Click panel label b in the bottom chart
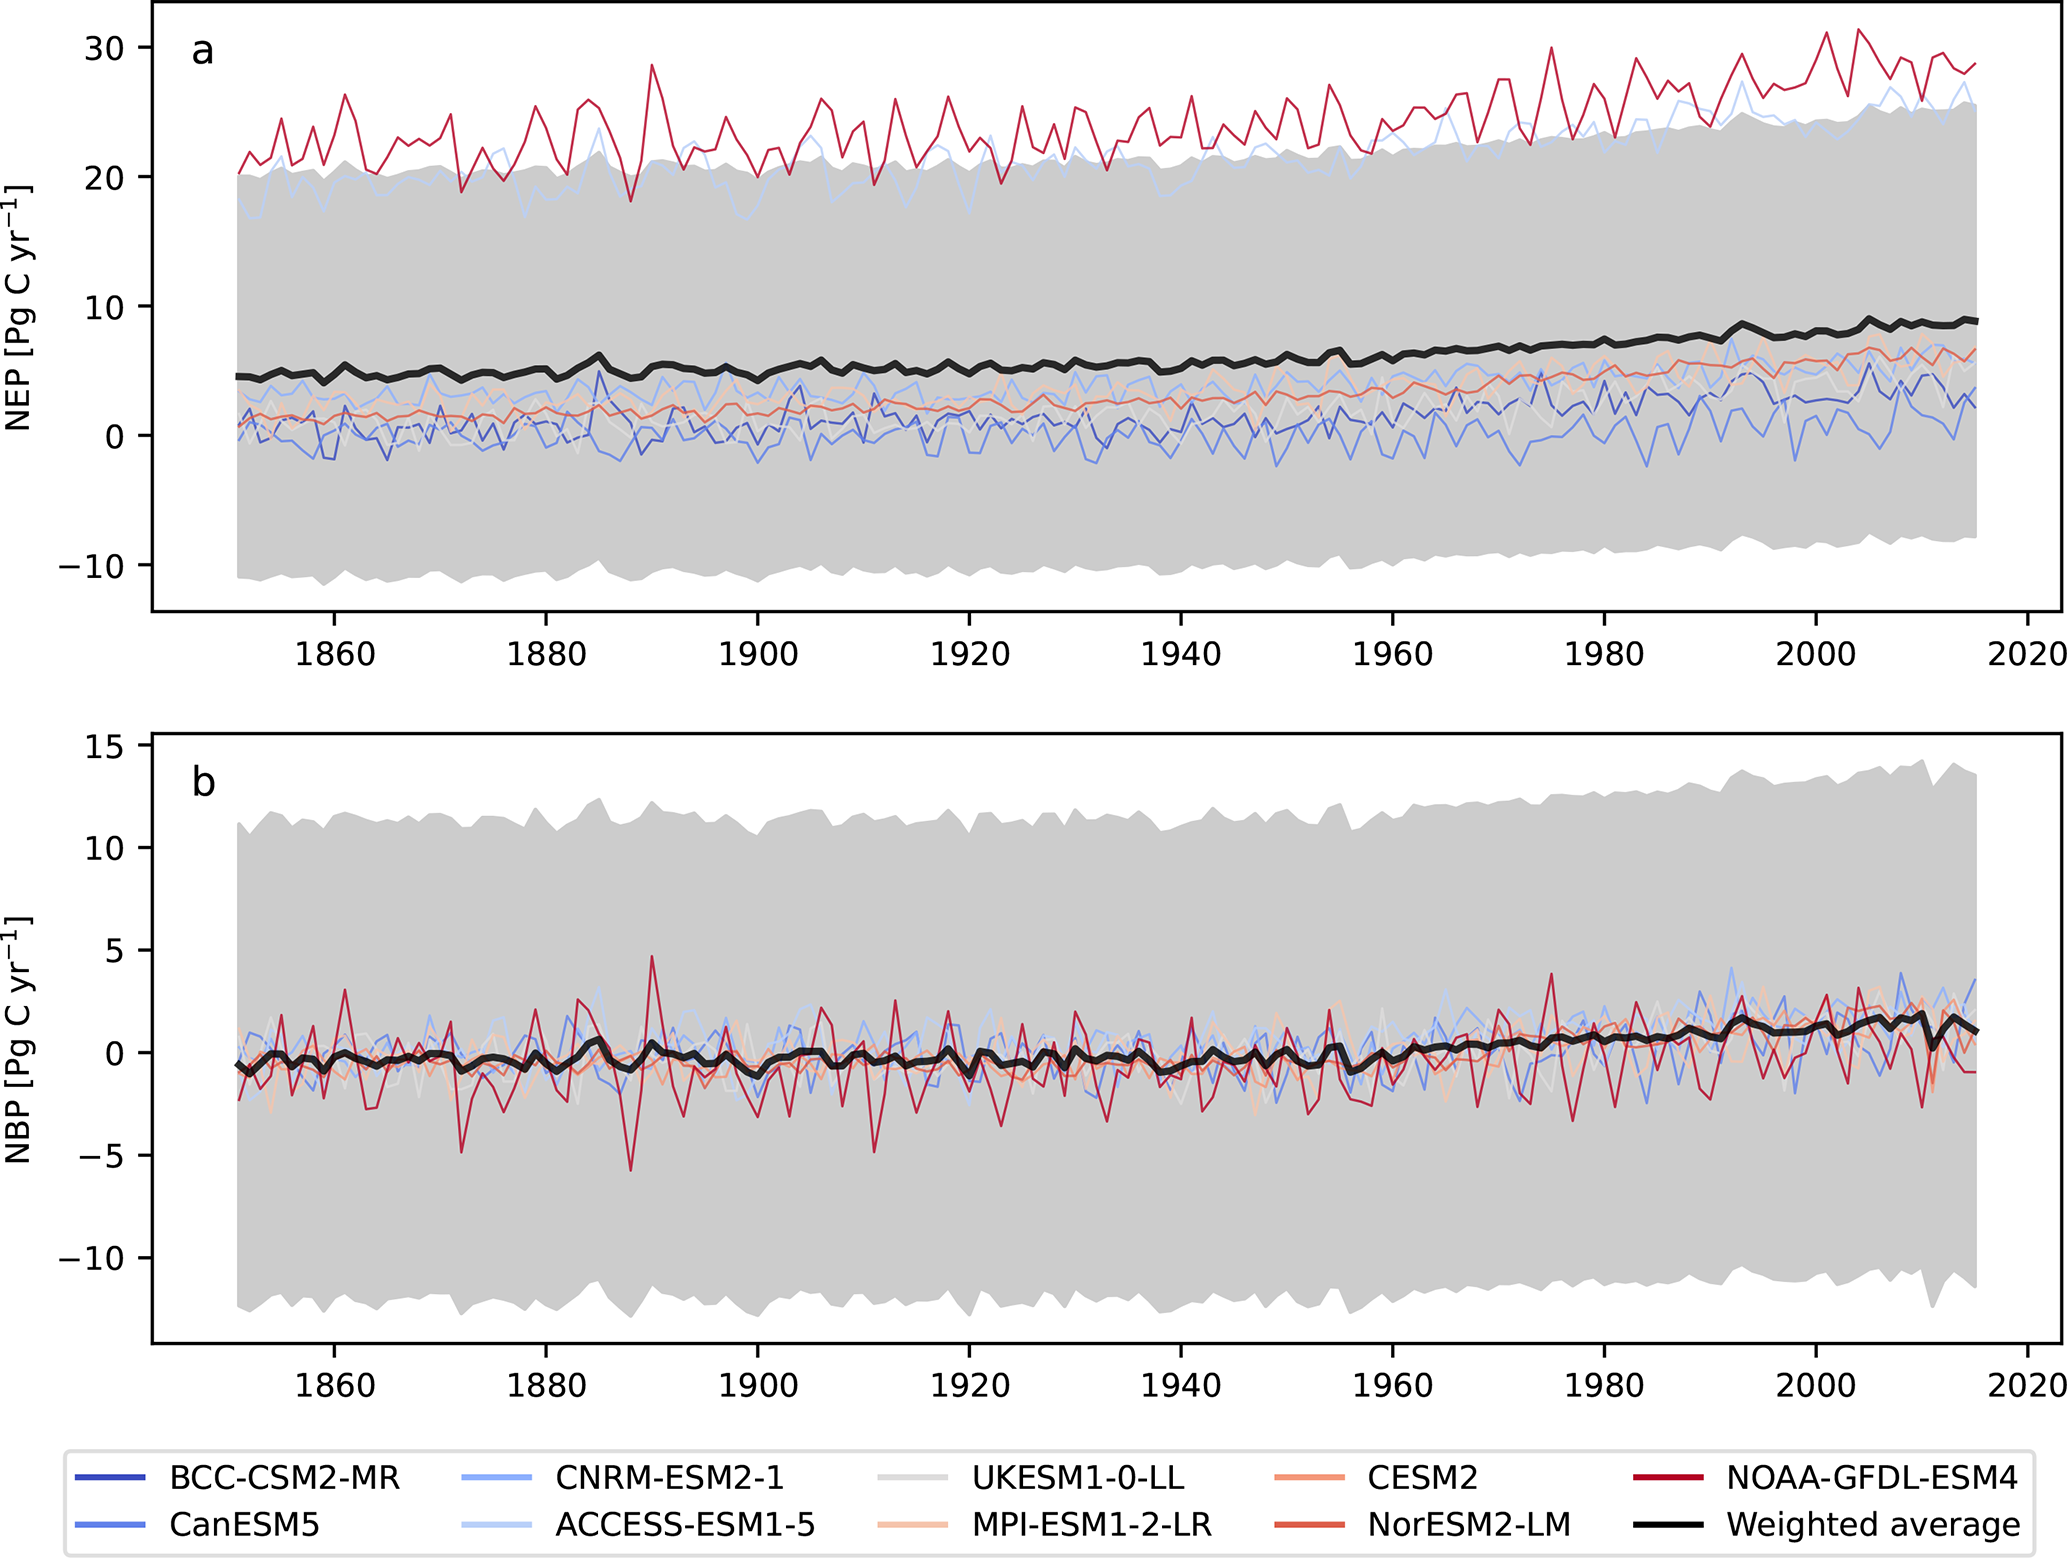 pyautogui.click(x=203, y=782)
